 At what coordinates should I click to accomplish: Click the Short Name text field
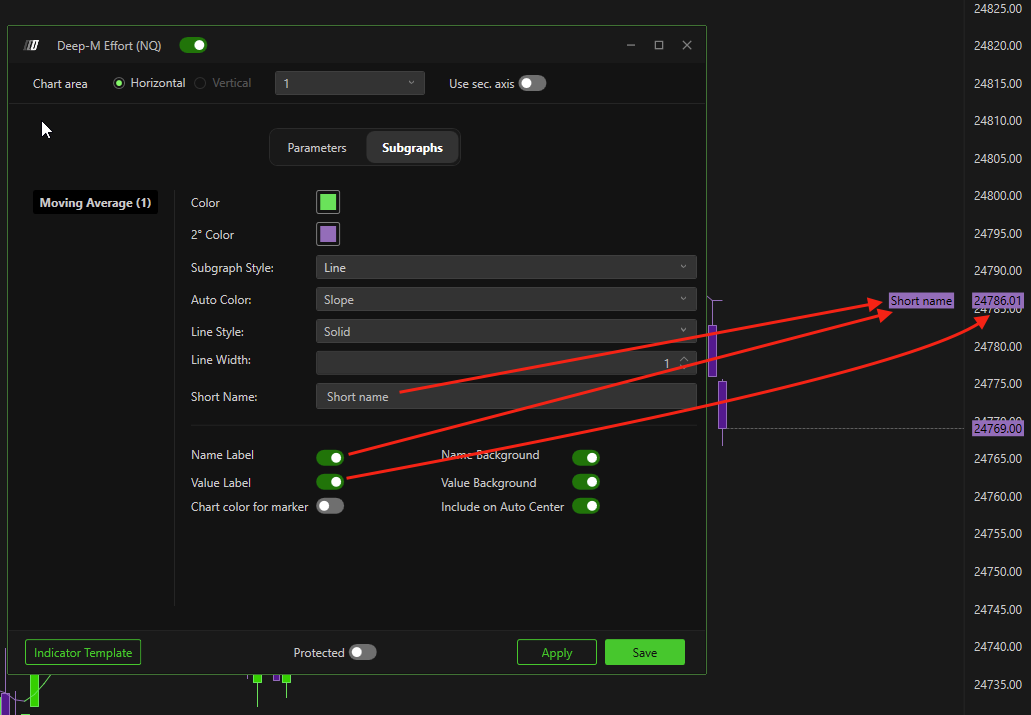click(505, 396)
